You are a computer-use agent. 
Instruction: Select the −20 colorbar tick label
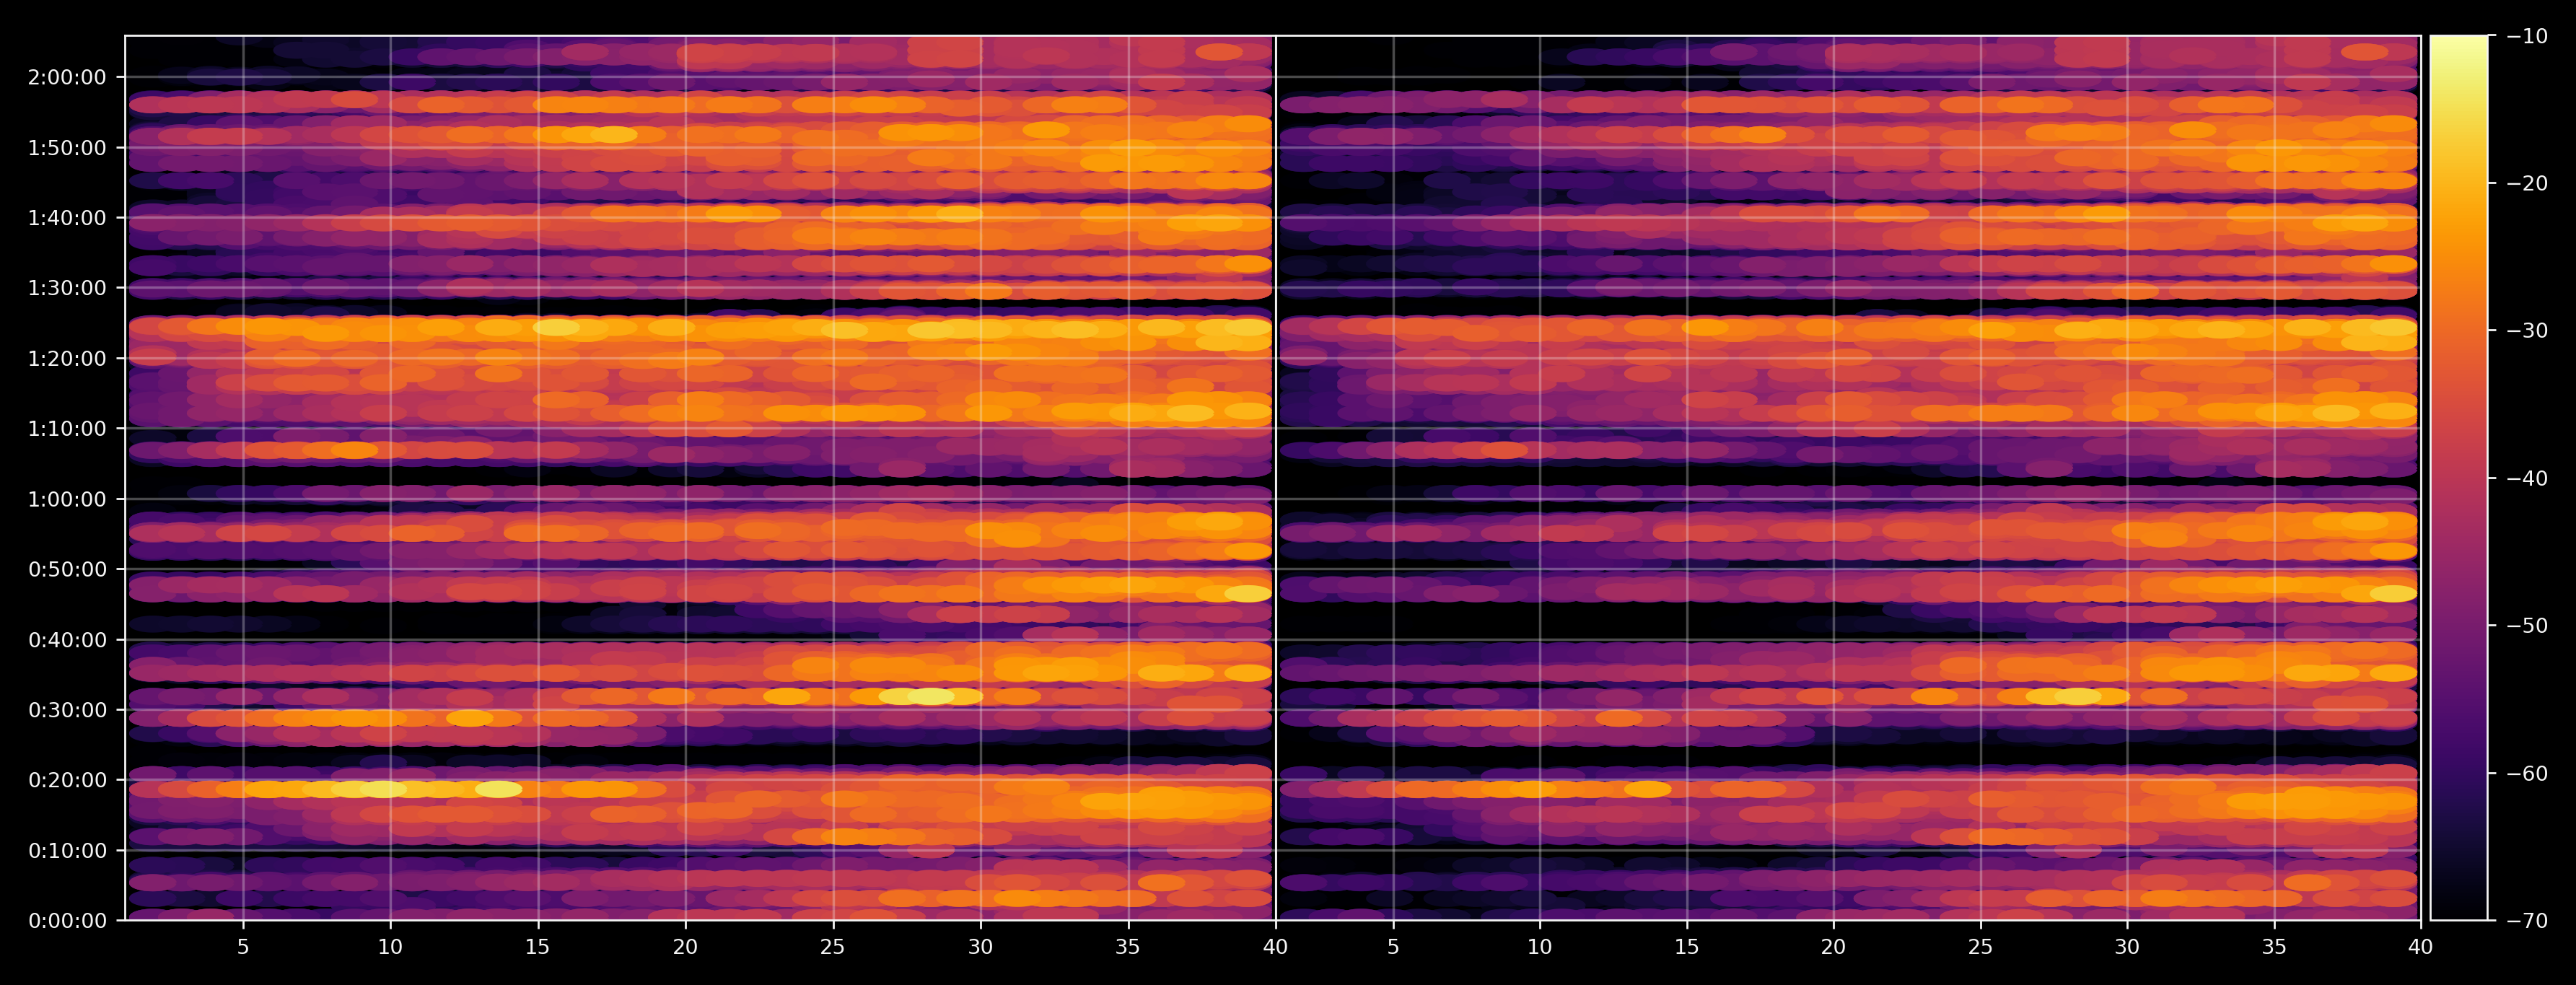[2526, 183]
